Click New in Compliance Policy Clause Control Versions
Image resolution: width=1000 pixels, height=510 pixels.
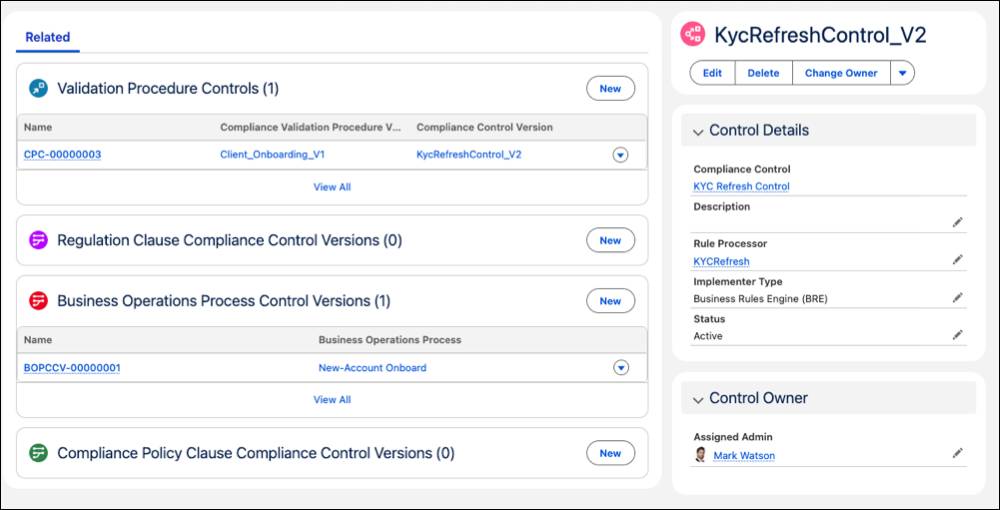(x=610, y=453)
